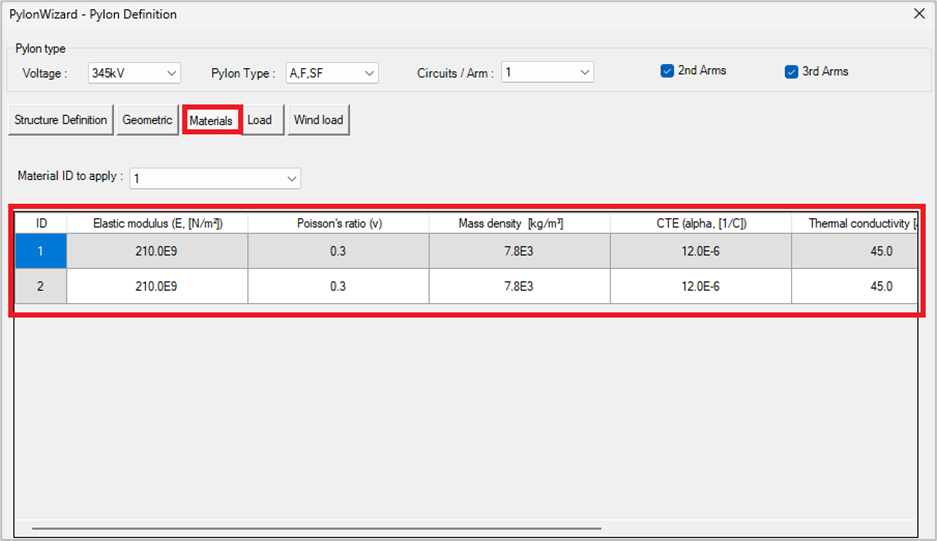Close the PylonWizard dialog window
937x541 pixels.
pyautogui.click(x=919, y=14)
